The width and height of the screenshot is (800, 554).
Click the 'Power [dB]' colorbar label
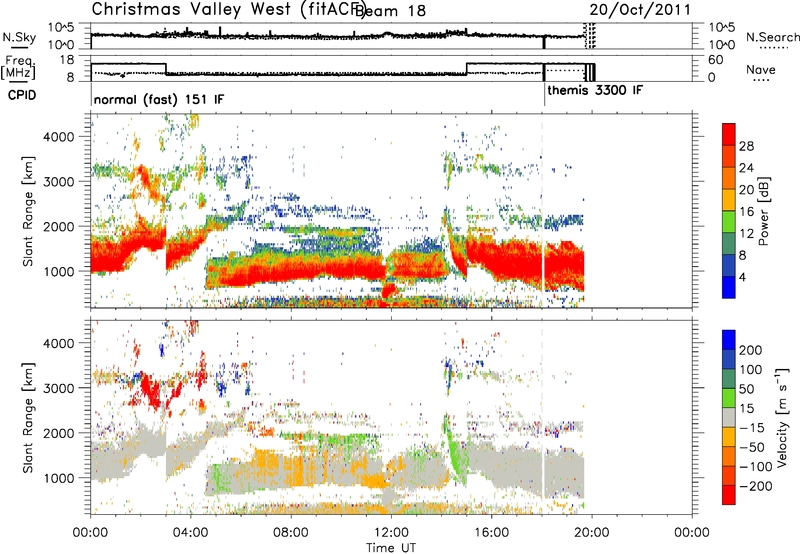pyautogui.click(x=763, y=211)
